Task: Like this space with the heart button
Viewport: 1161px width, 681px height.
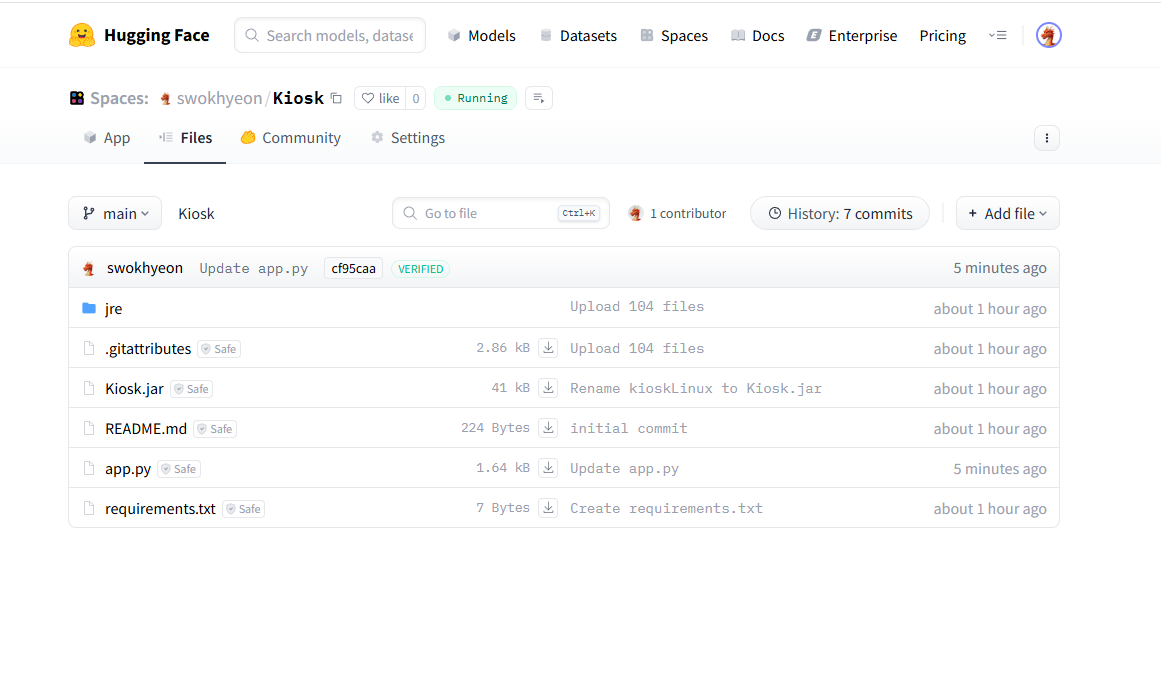Action: (x=381, y=98)
